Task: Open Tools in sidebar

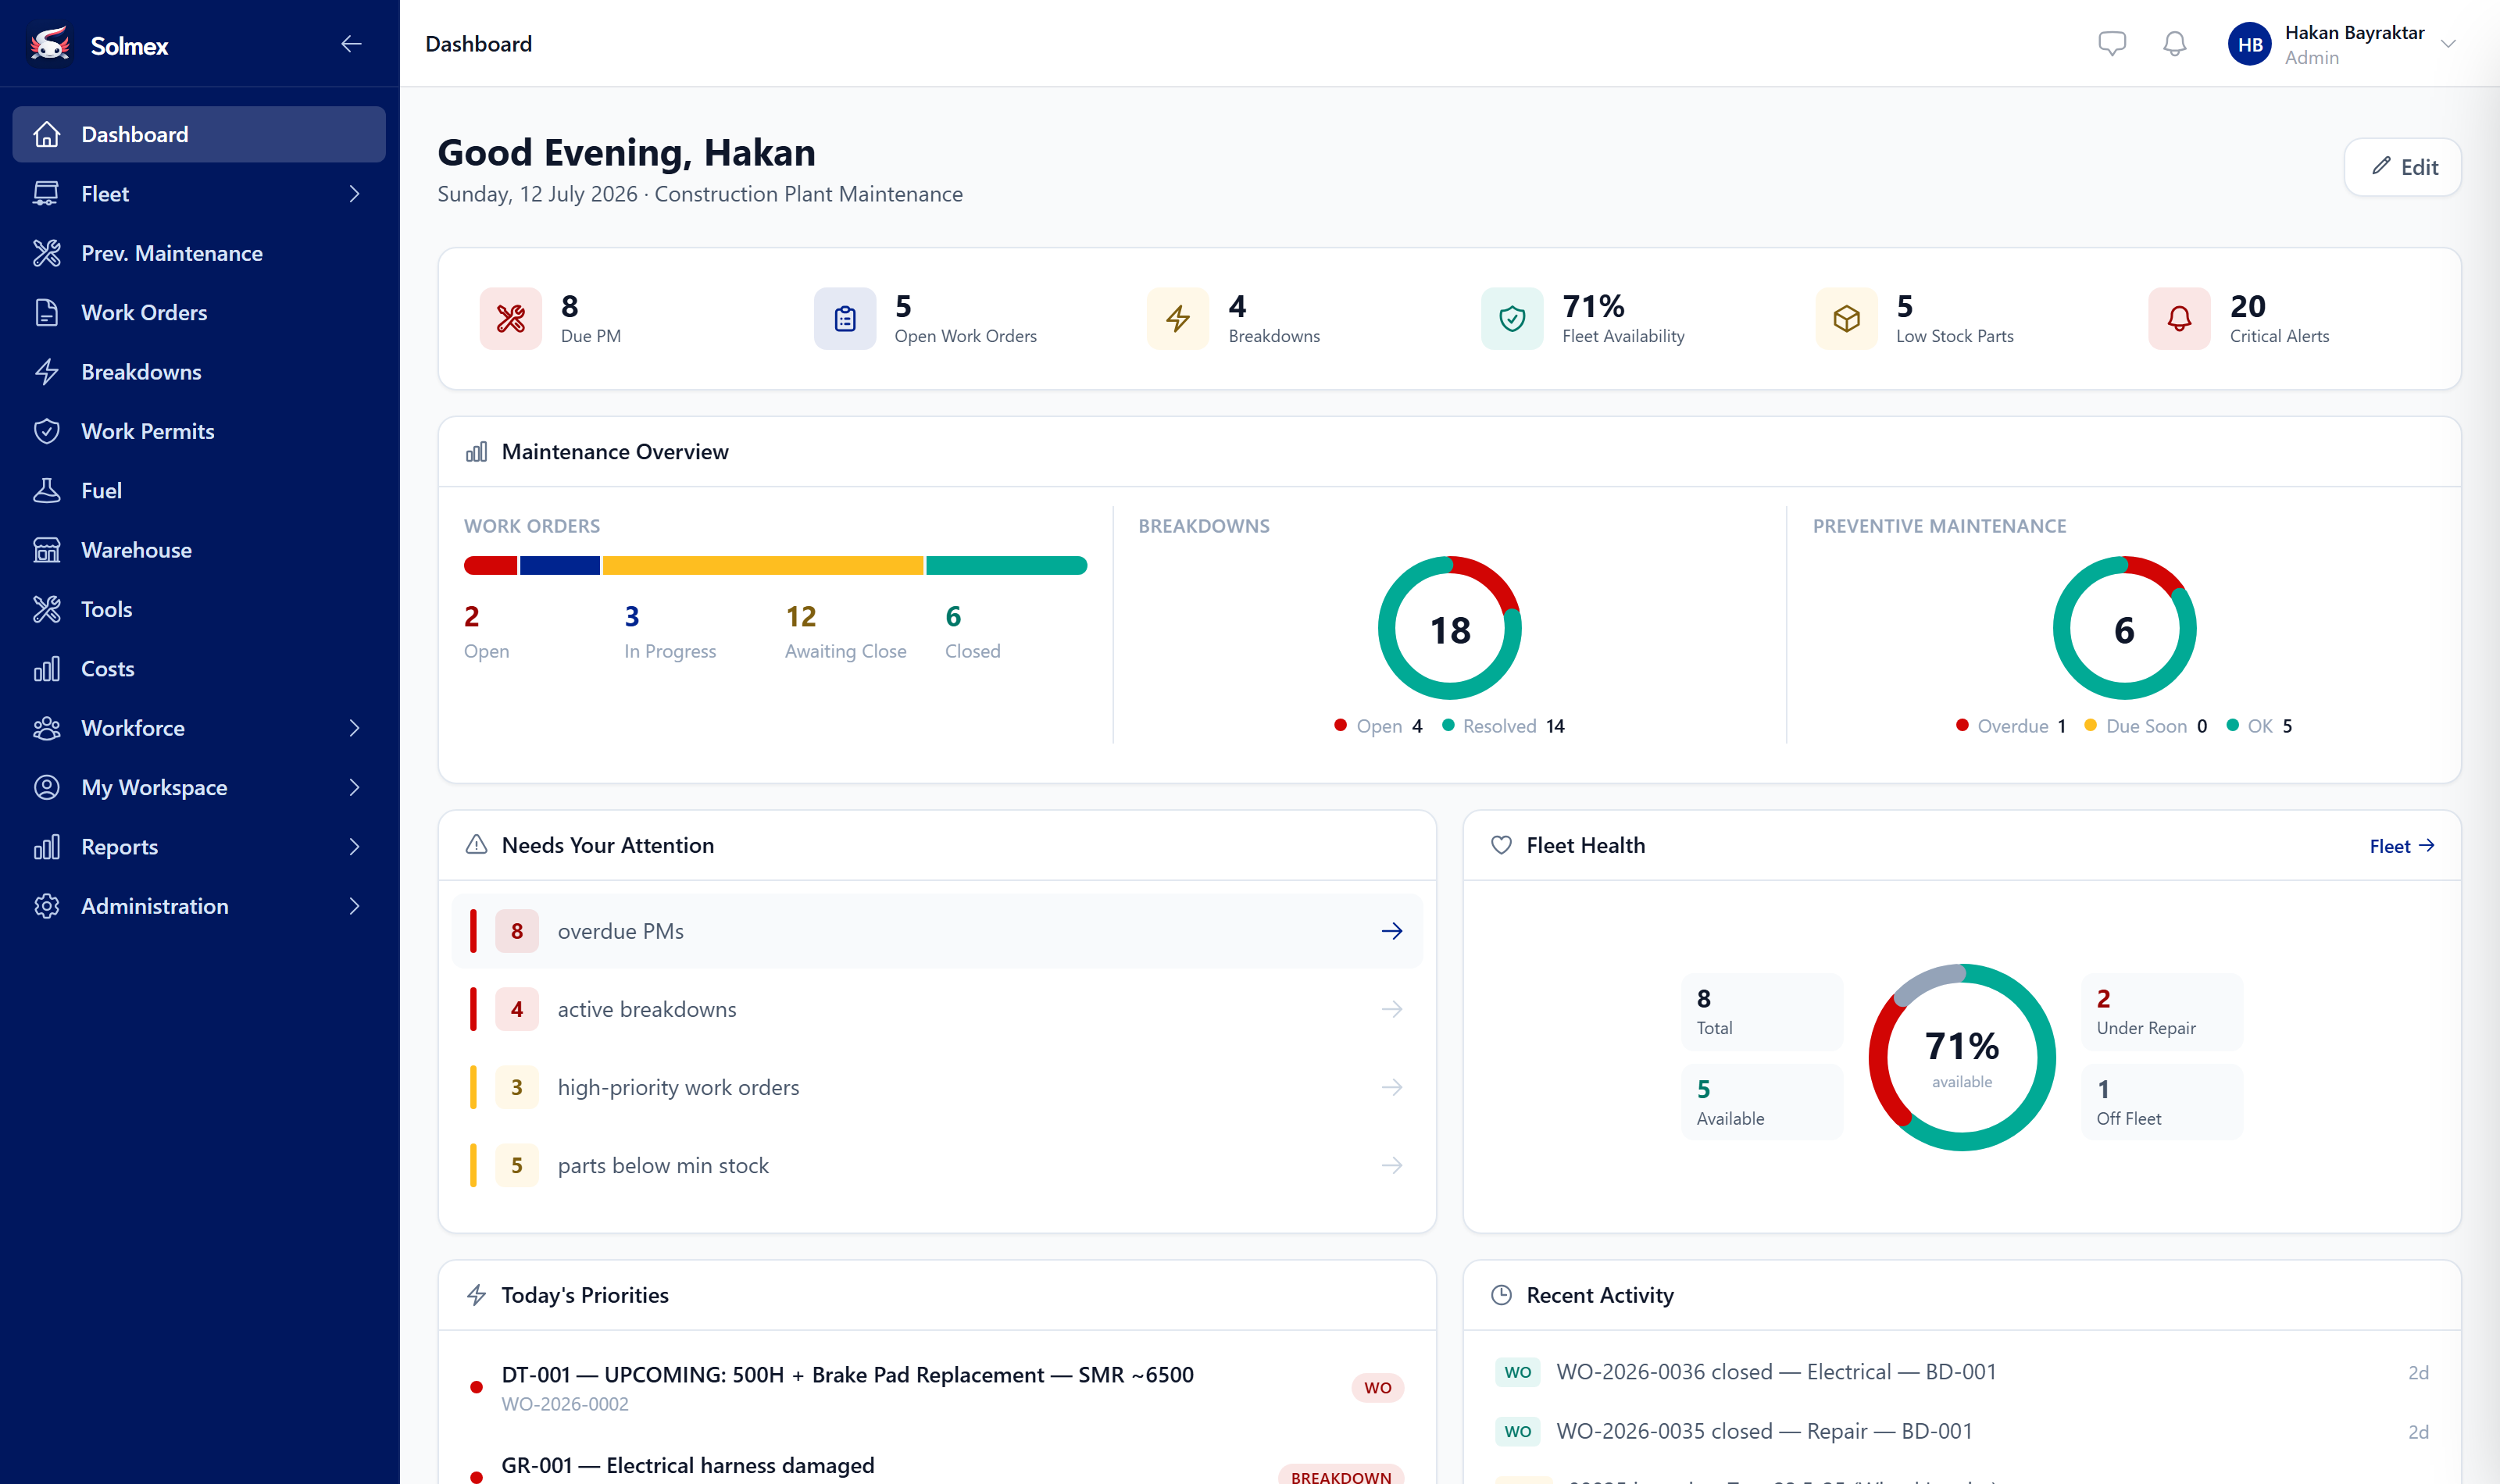Action: 198,609
